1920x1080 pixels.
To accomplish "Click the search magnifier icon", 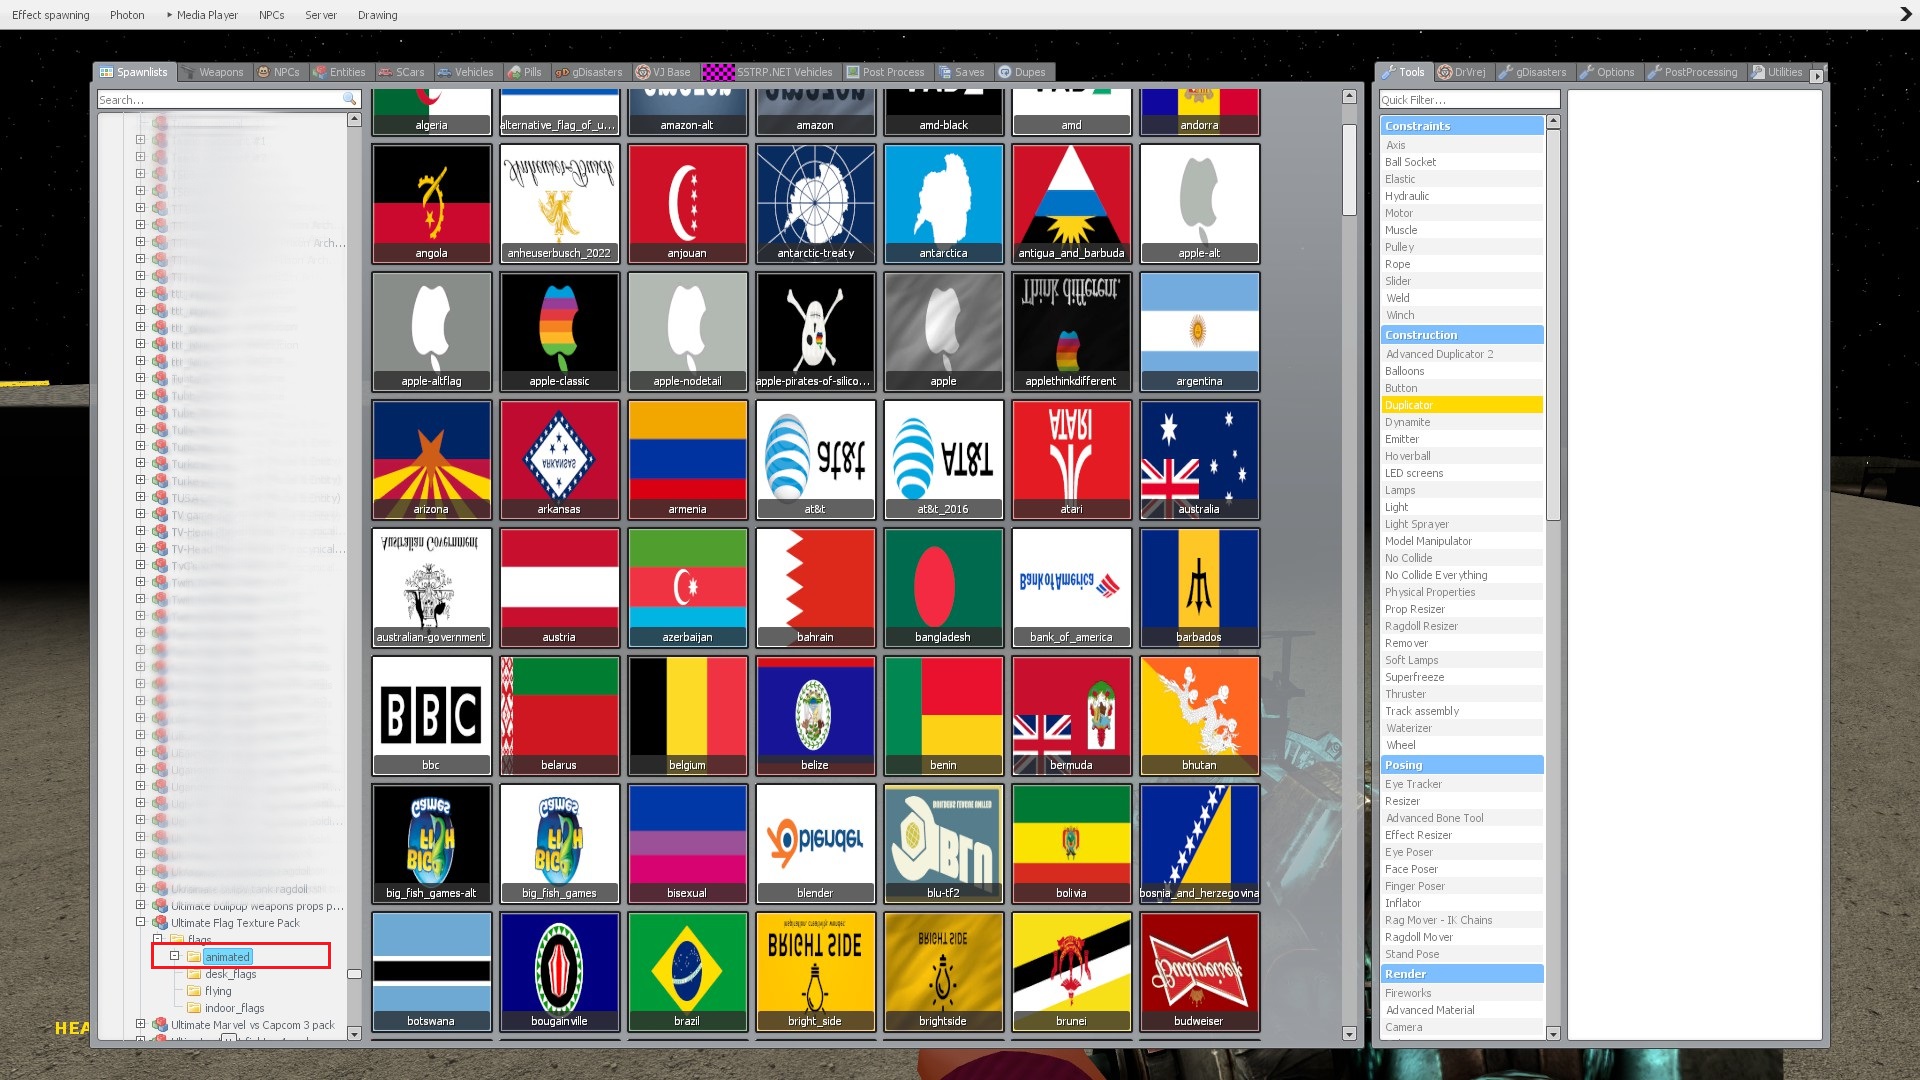I will pos(349,99).
